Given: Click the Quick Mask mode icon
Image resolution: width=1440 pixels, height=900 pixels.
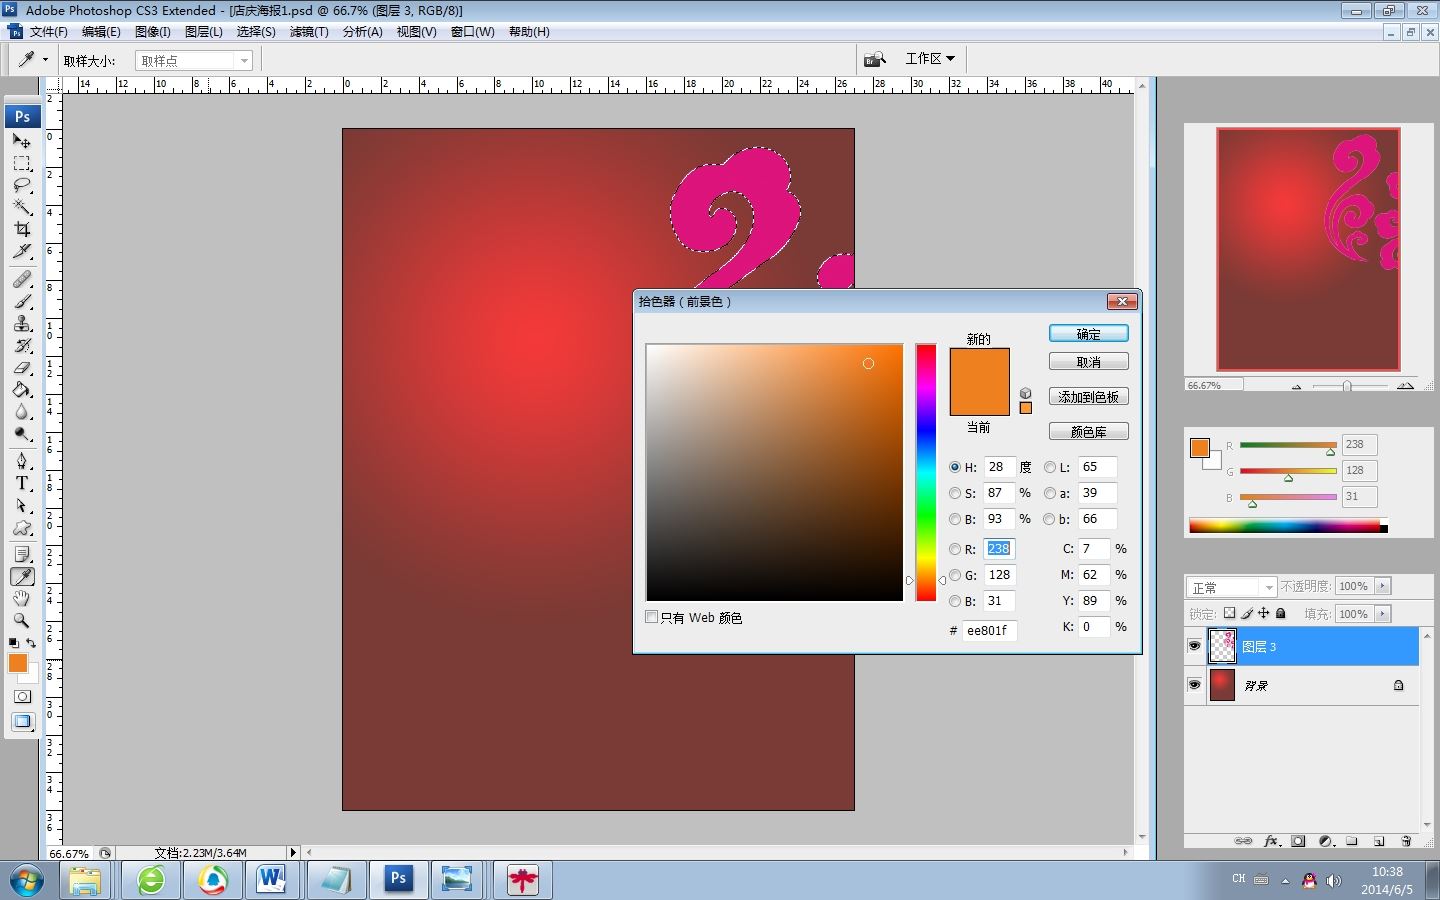Looking at the screenshot, I should coord(22,697).
